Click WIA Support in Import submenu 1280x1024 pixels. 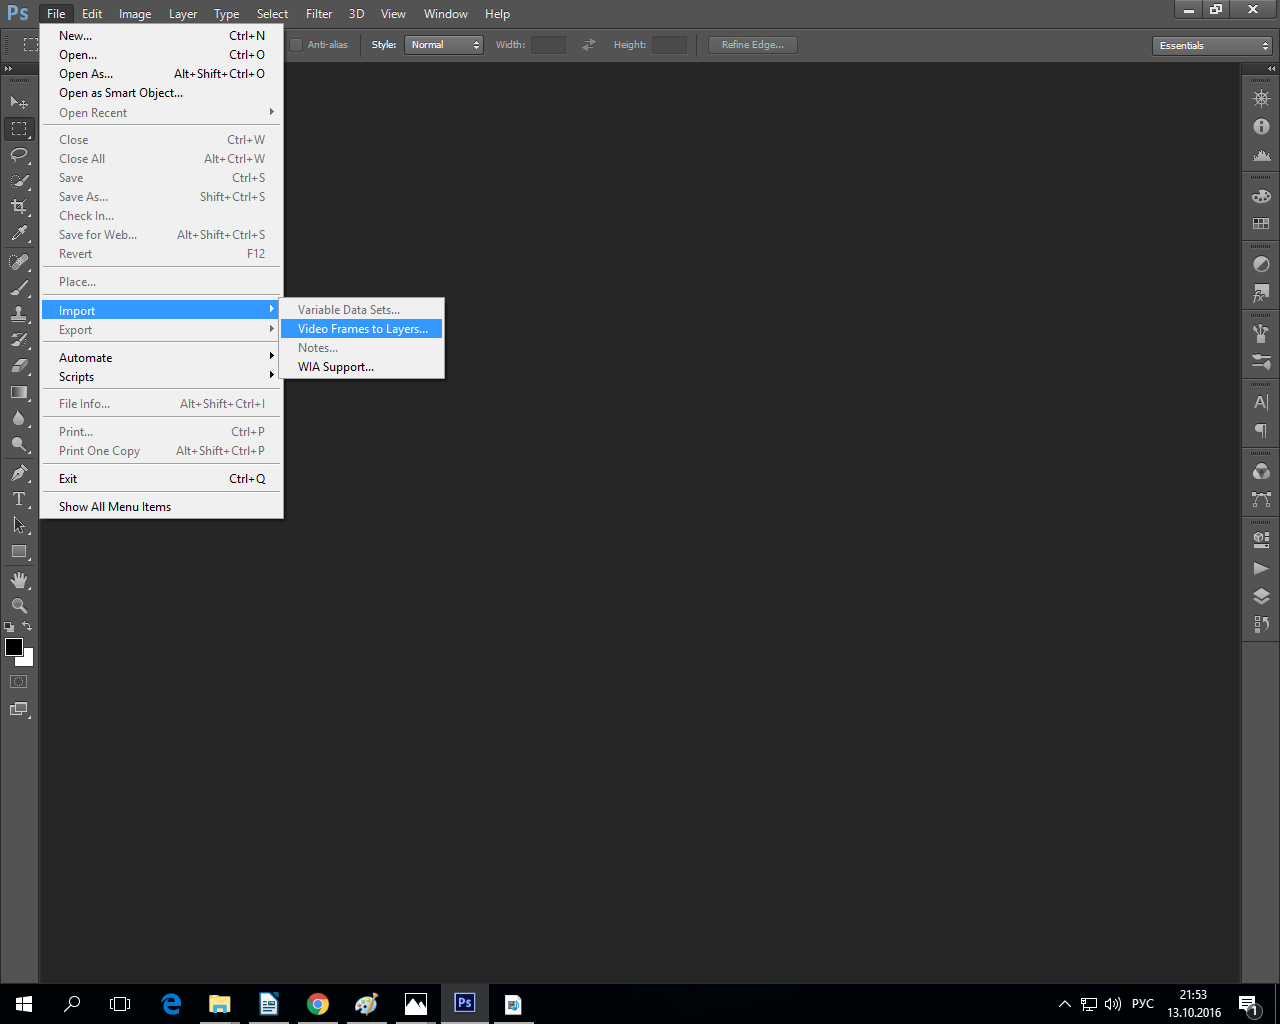point(336,367)
